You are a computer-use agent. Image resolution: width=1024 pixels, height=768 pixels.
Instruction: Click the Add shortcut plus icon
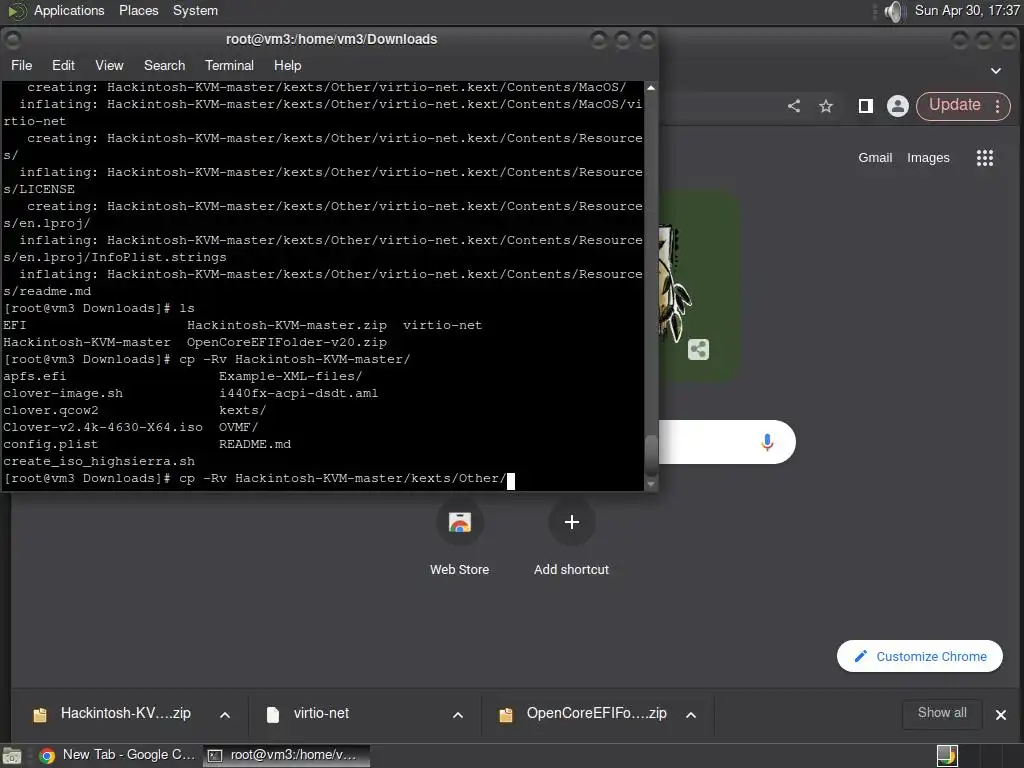(571, 522)
